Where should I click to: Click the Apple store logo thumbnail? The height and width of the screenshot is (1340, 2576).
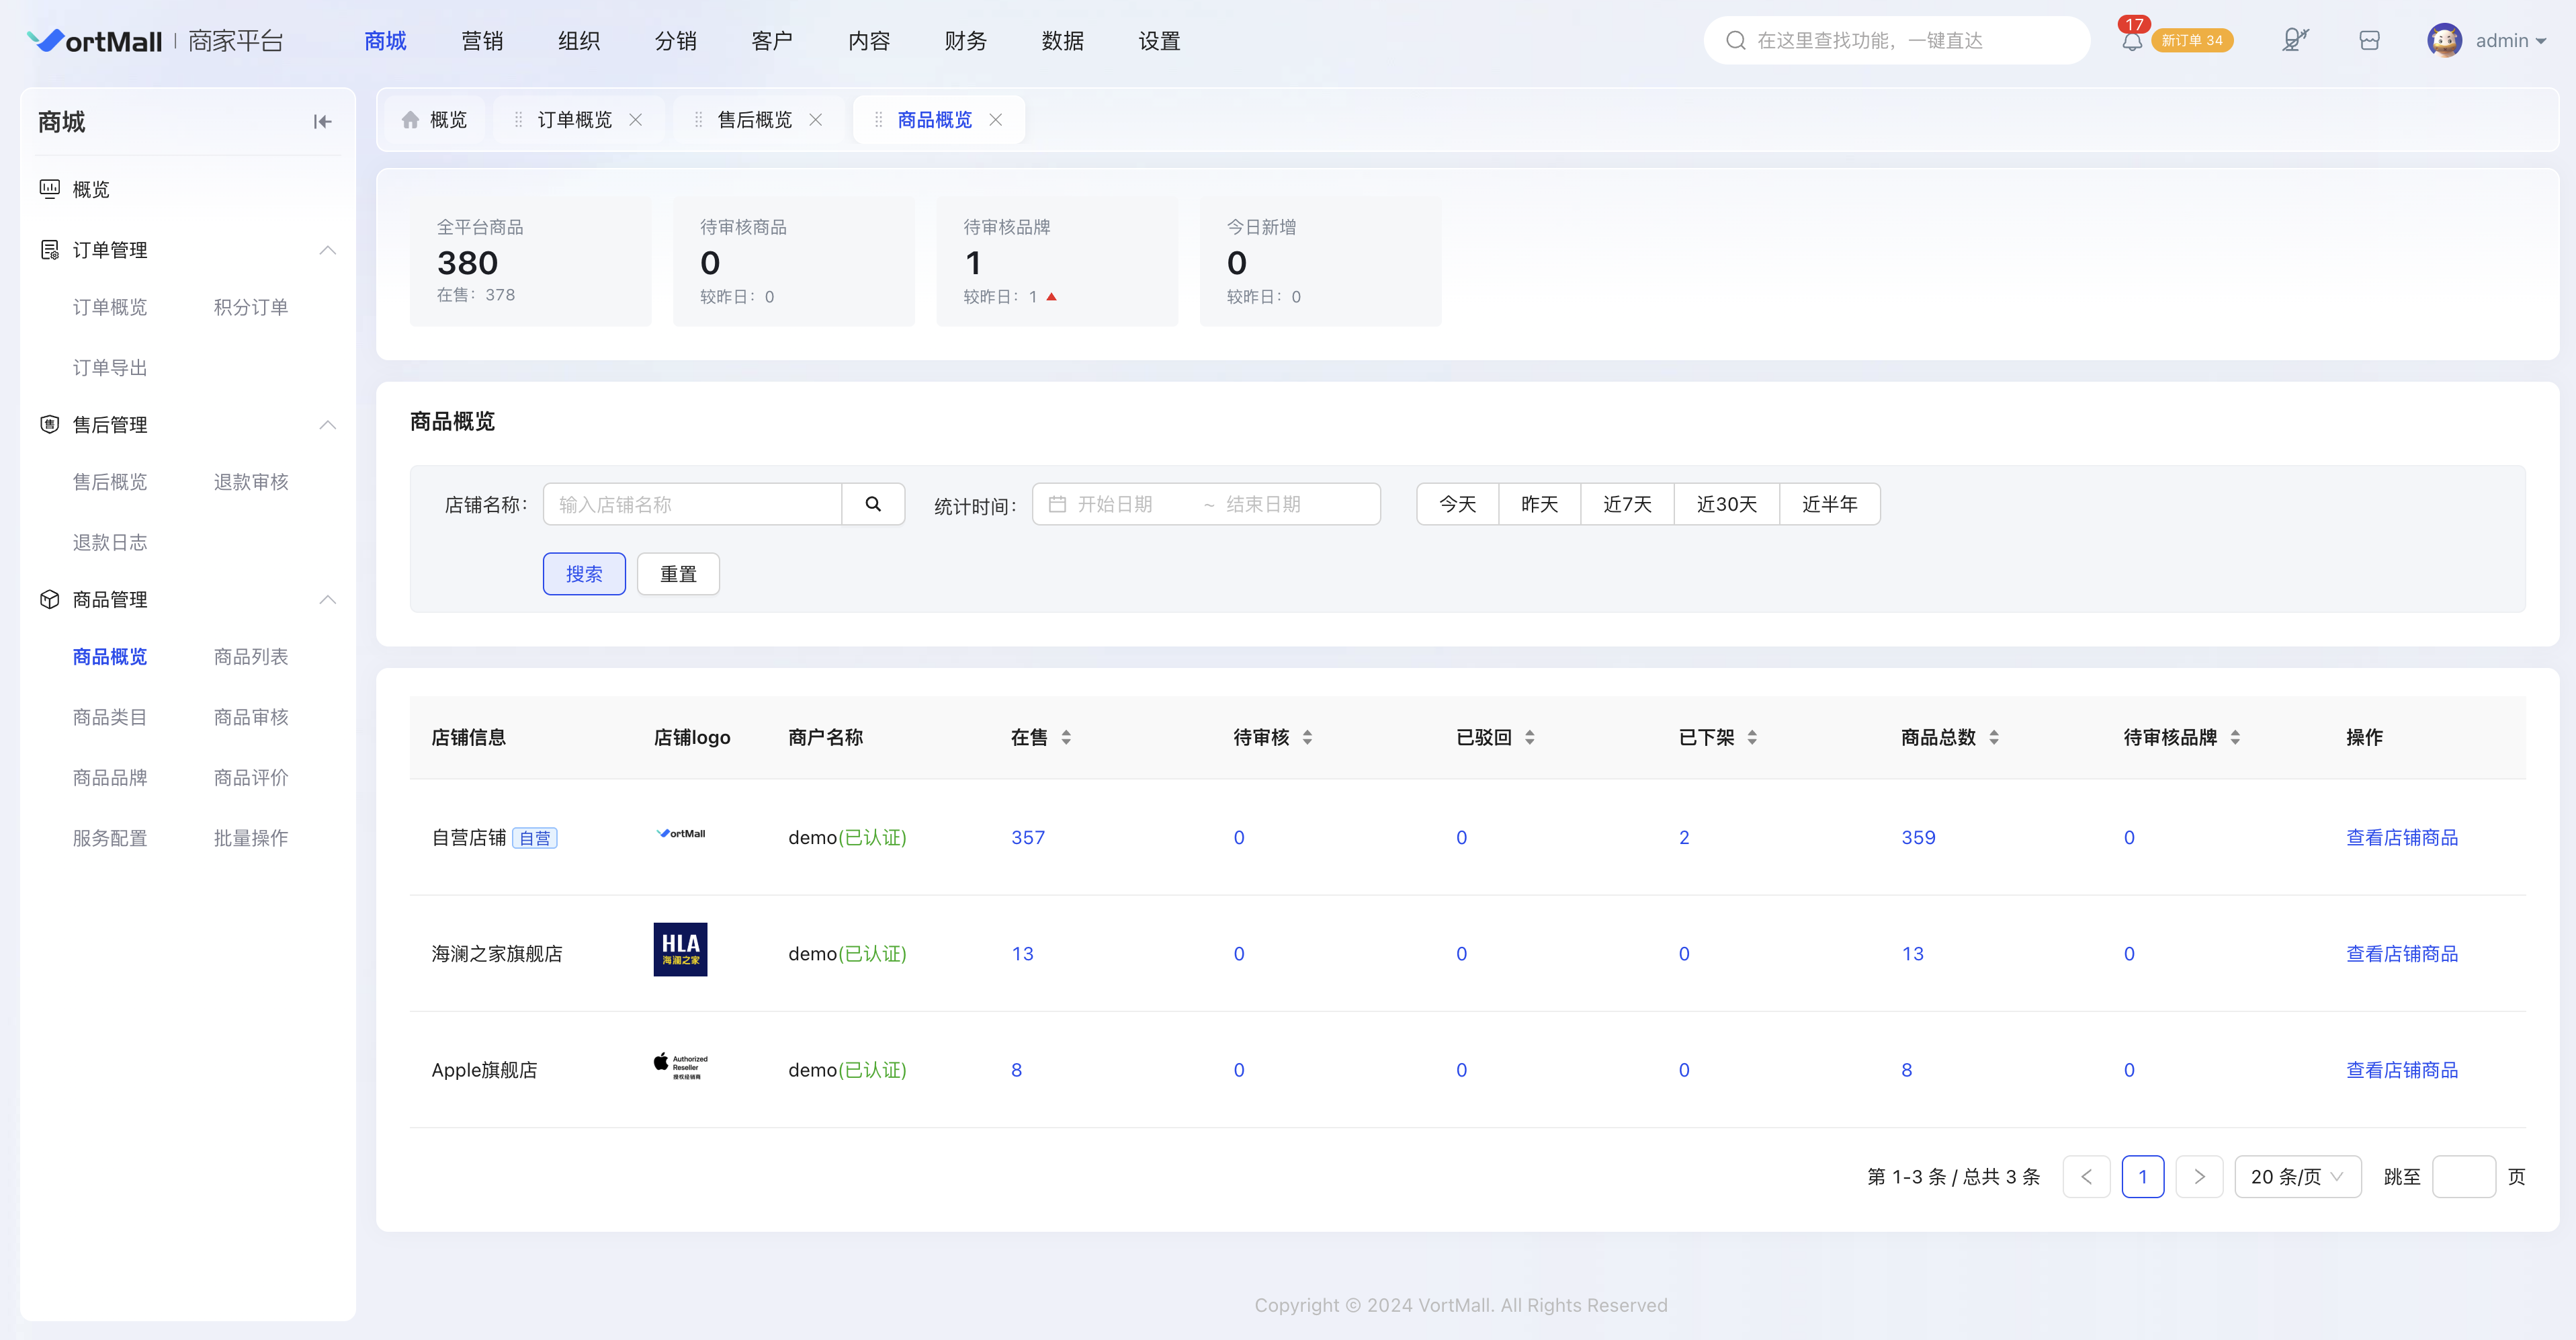[680, 1066]
